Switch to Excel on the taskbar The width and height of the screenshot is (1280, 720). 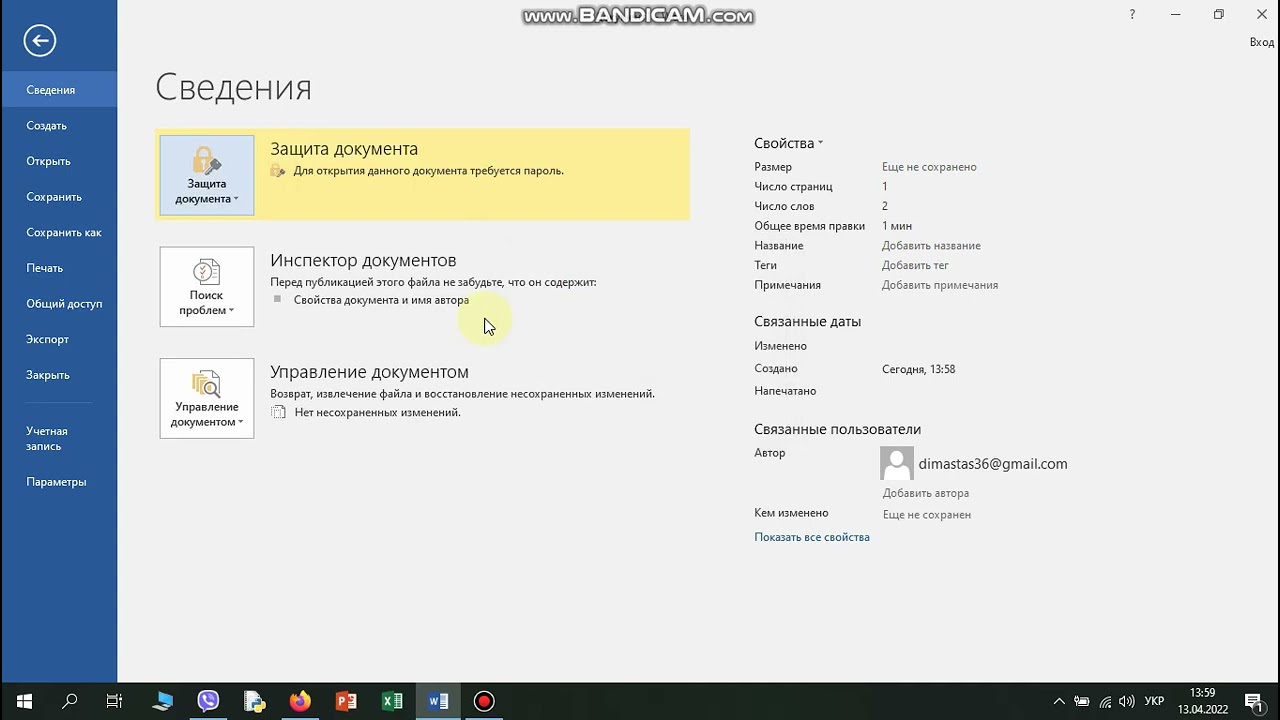pos(392,701)
